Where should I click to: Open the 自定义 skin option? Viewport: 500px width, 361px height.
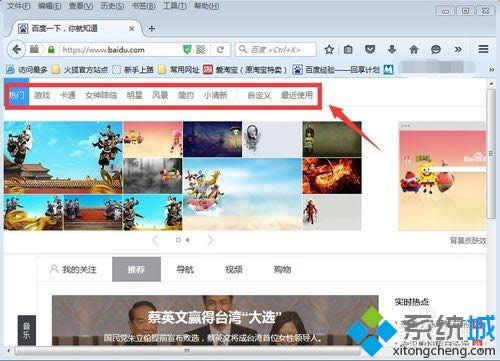[x=259, y=95]
